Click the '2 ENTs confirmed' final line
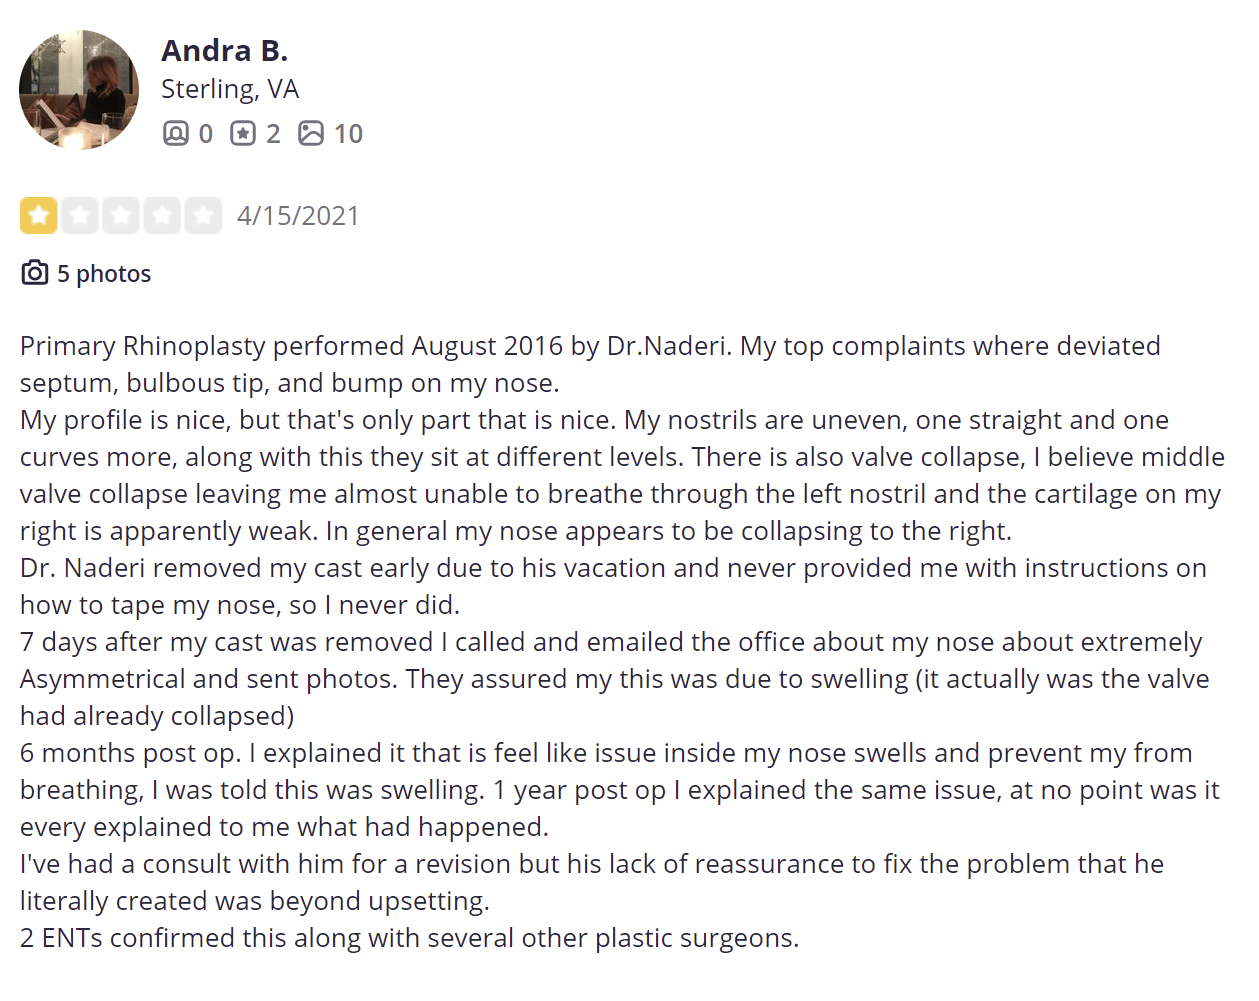This screenshot has width=1259, height=1001. (x=410, y=938)
